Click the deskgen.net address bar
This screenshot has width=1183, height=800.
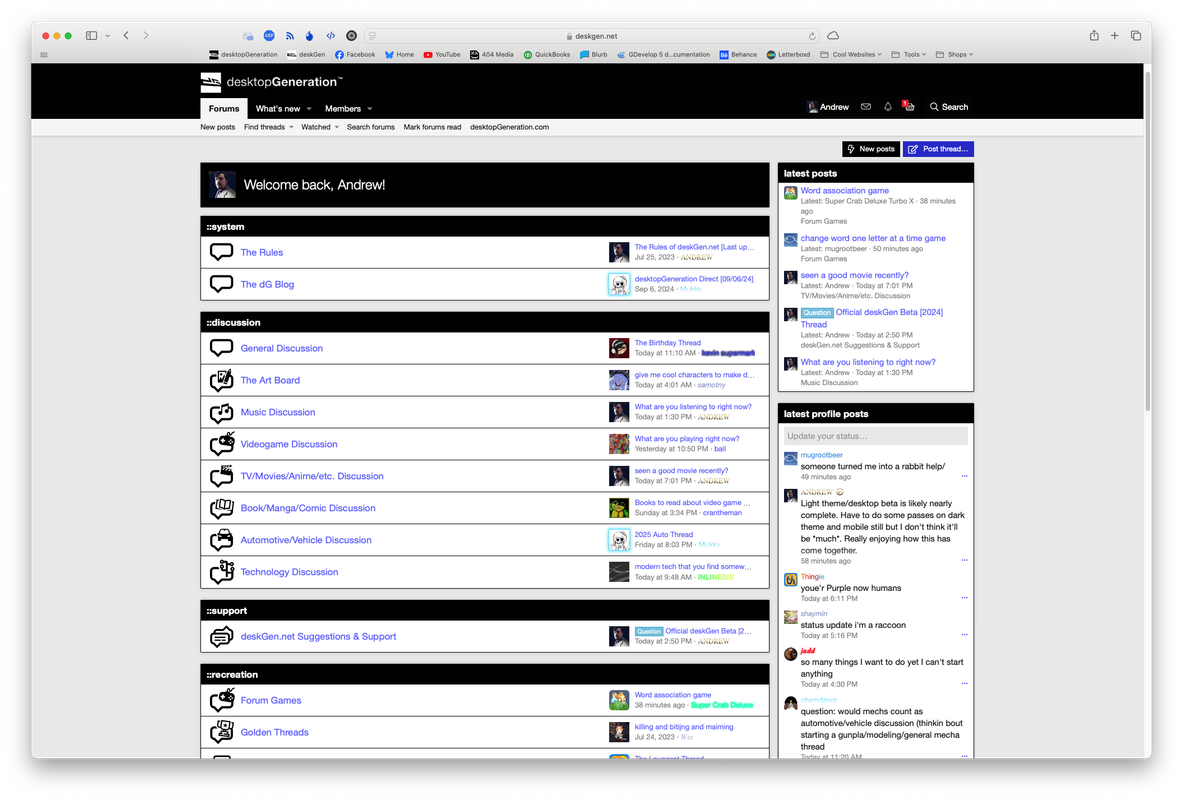coord(592,35)
